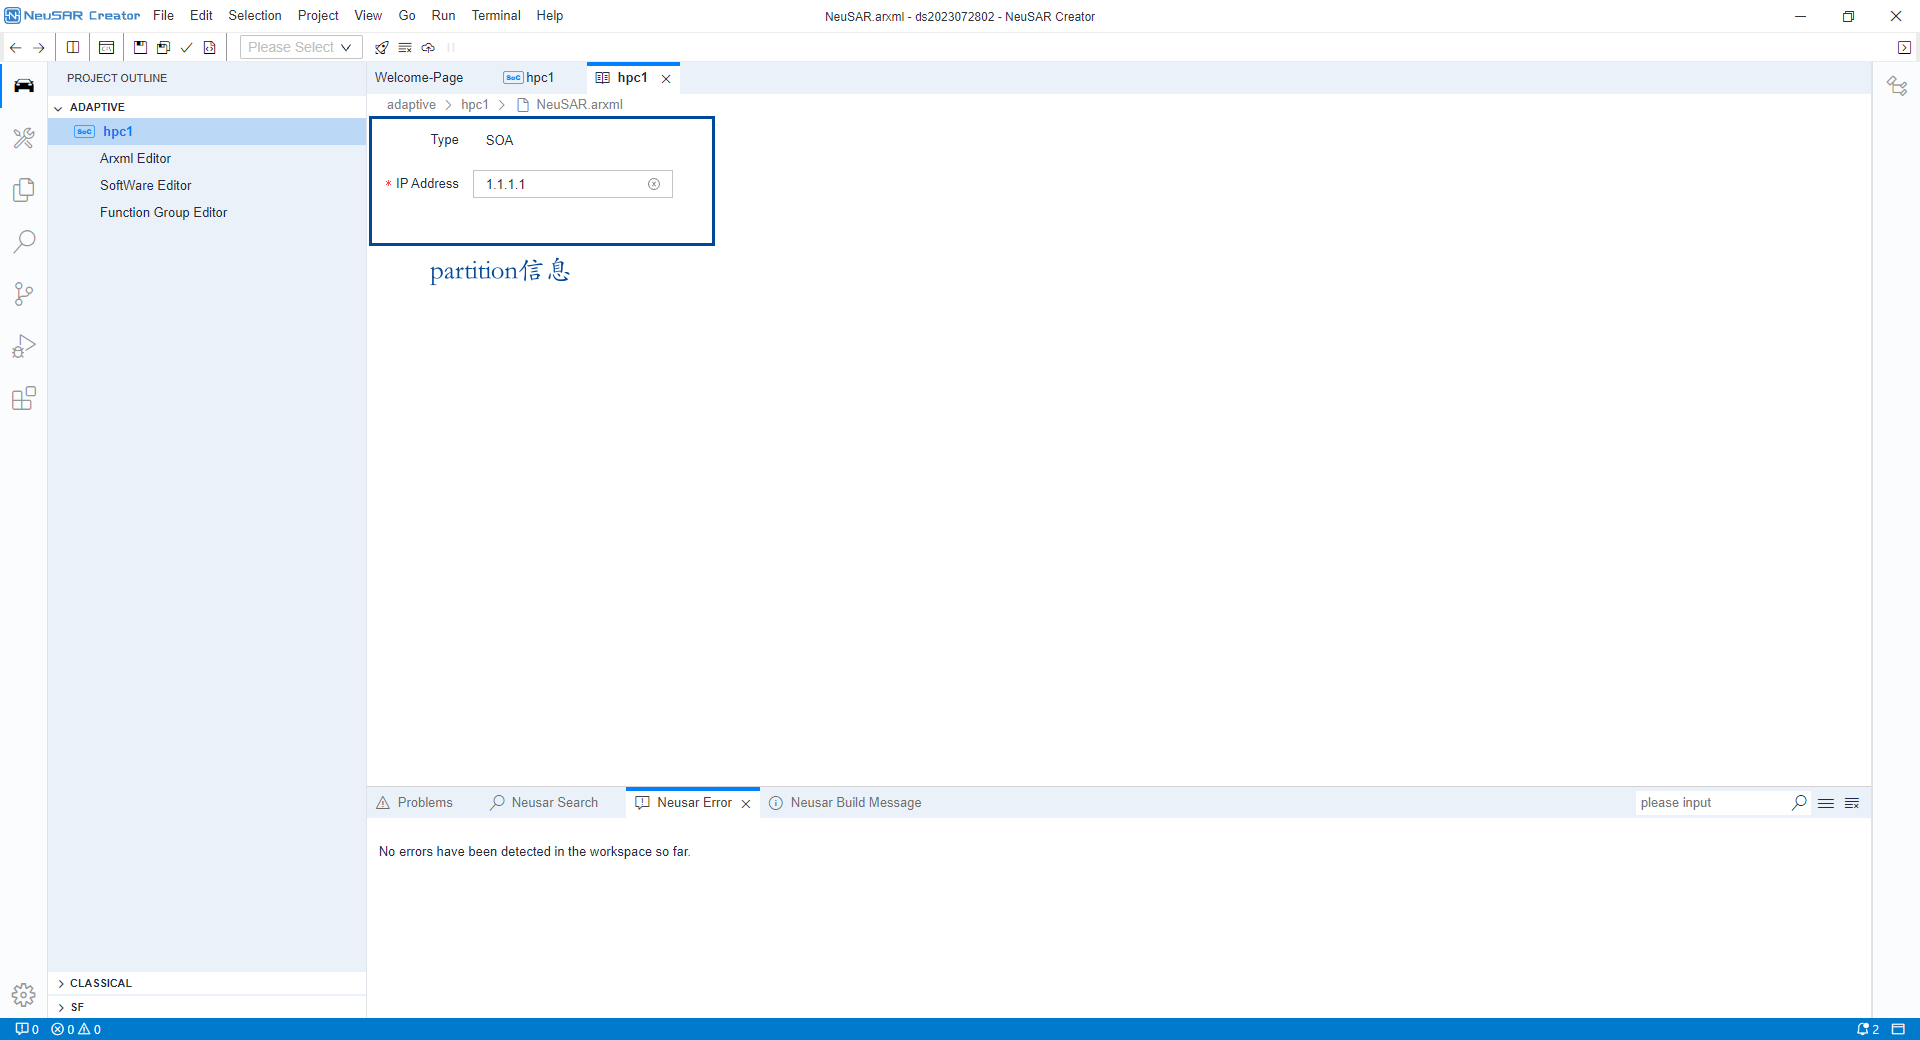Click the save file toolbar icon
The width and height of the screenshot is (1920, 1040).
click(139, 47)
